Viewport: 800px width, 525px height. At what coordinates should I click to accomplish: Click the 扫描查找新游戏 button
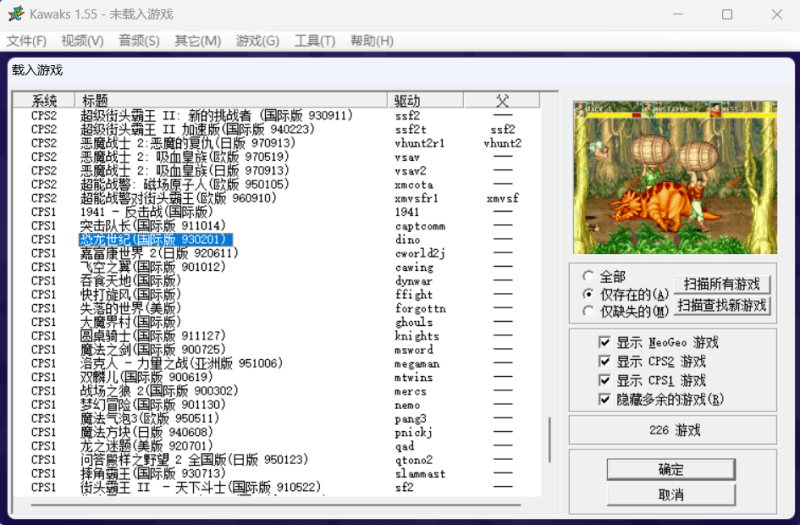[x=722, y=306]
